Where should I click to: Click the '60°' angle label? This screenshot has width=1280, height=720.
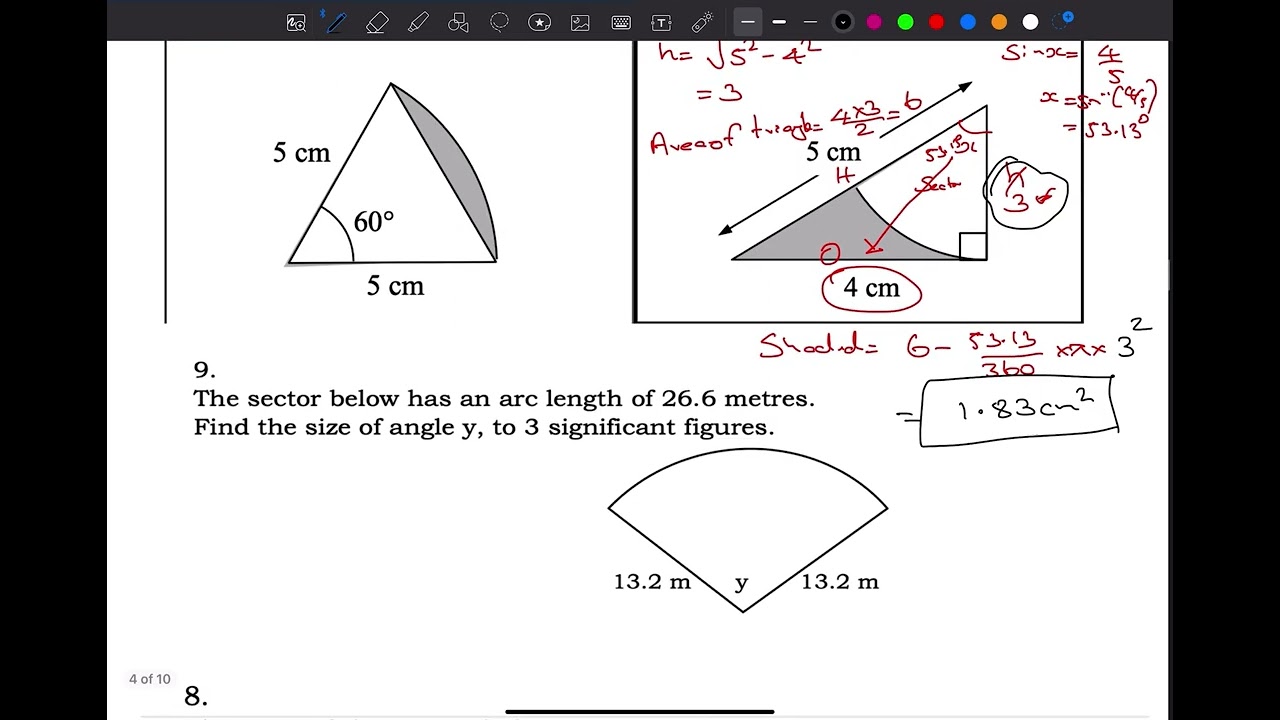click(374, 222)
